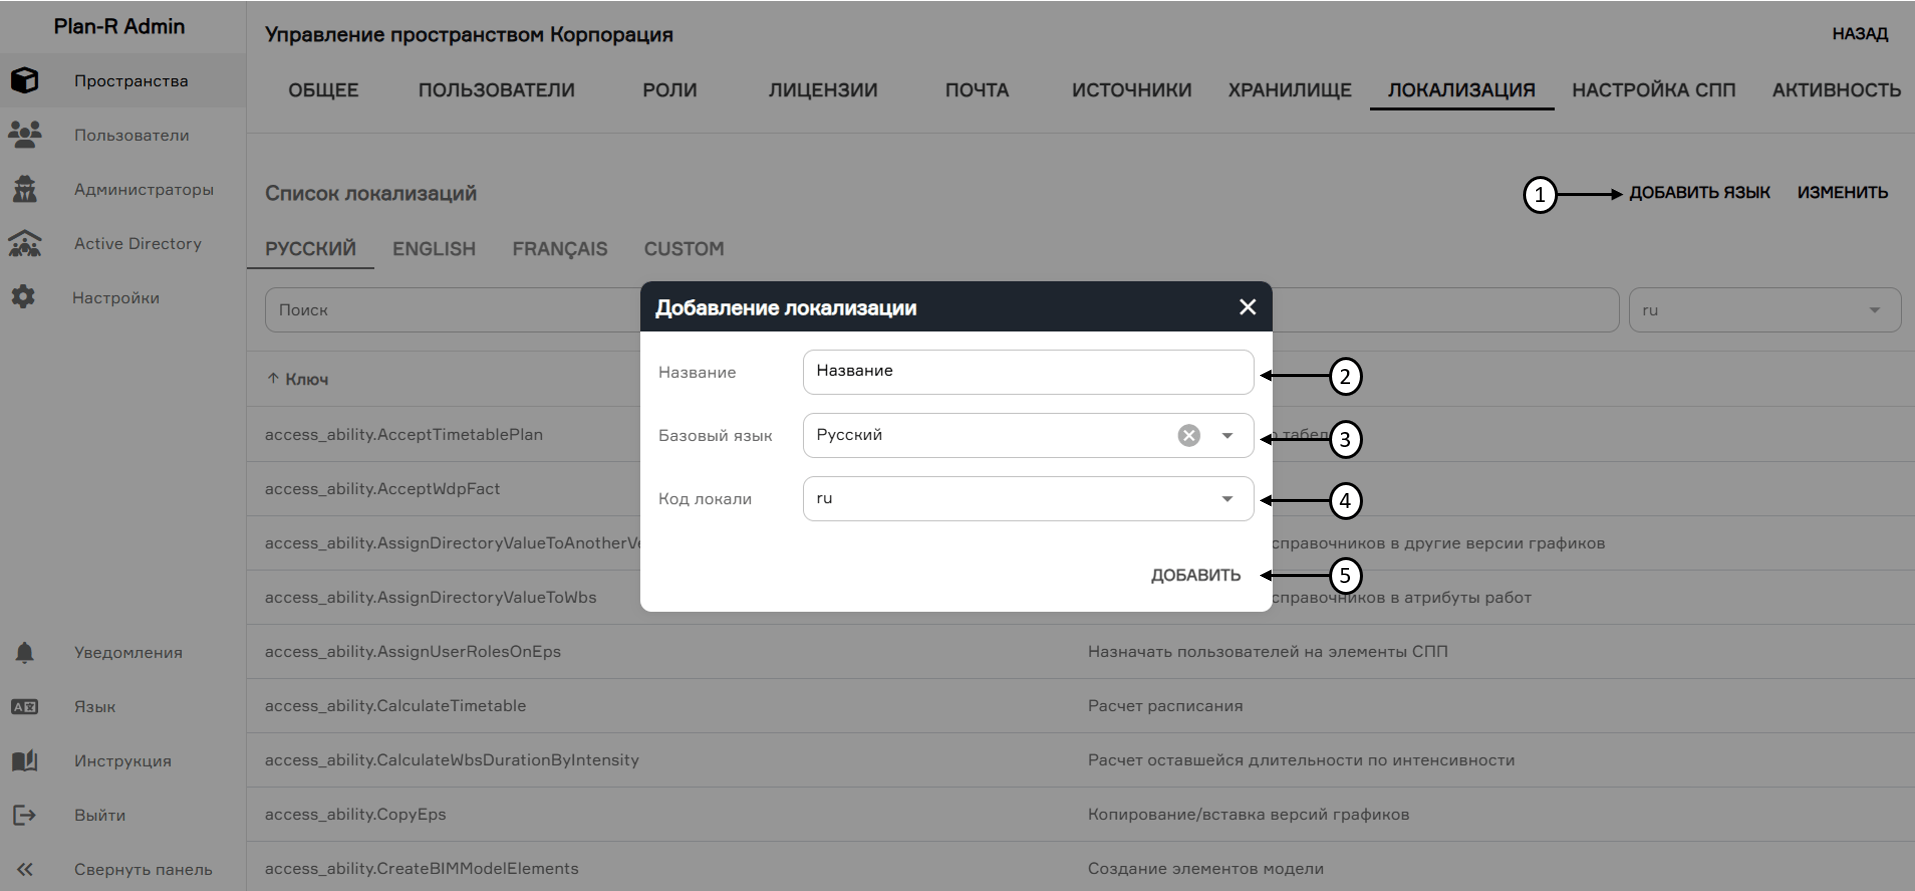Click the Users group icon
Image resolution: width=1915 pixels, height=891 pixels.
[x=25, y=134]
